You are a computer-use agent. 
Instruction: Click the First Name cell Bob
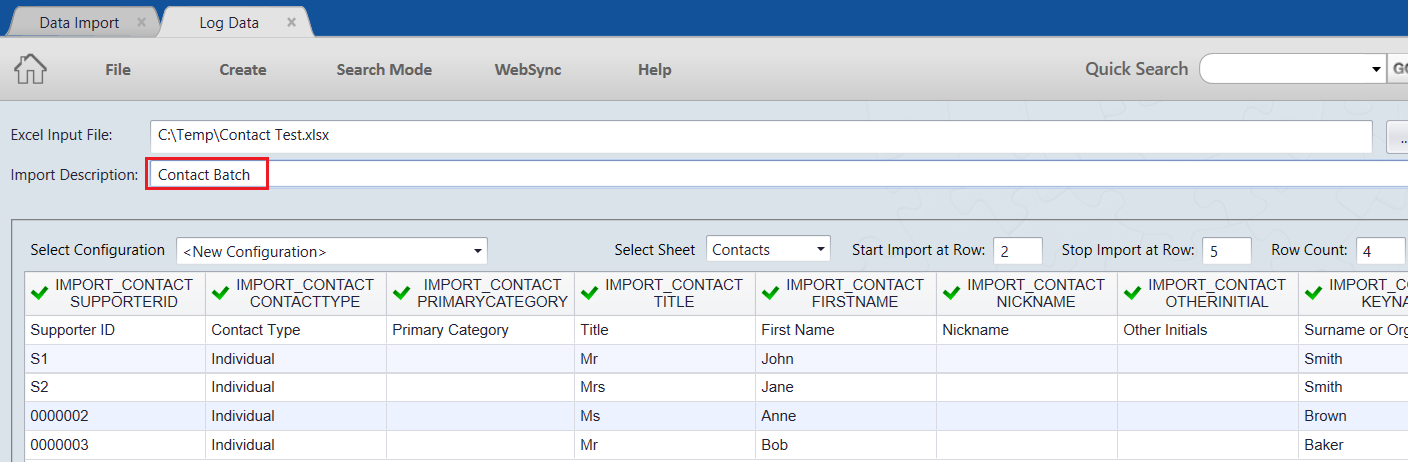pyautogui.click(x=846, y=445)
